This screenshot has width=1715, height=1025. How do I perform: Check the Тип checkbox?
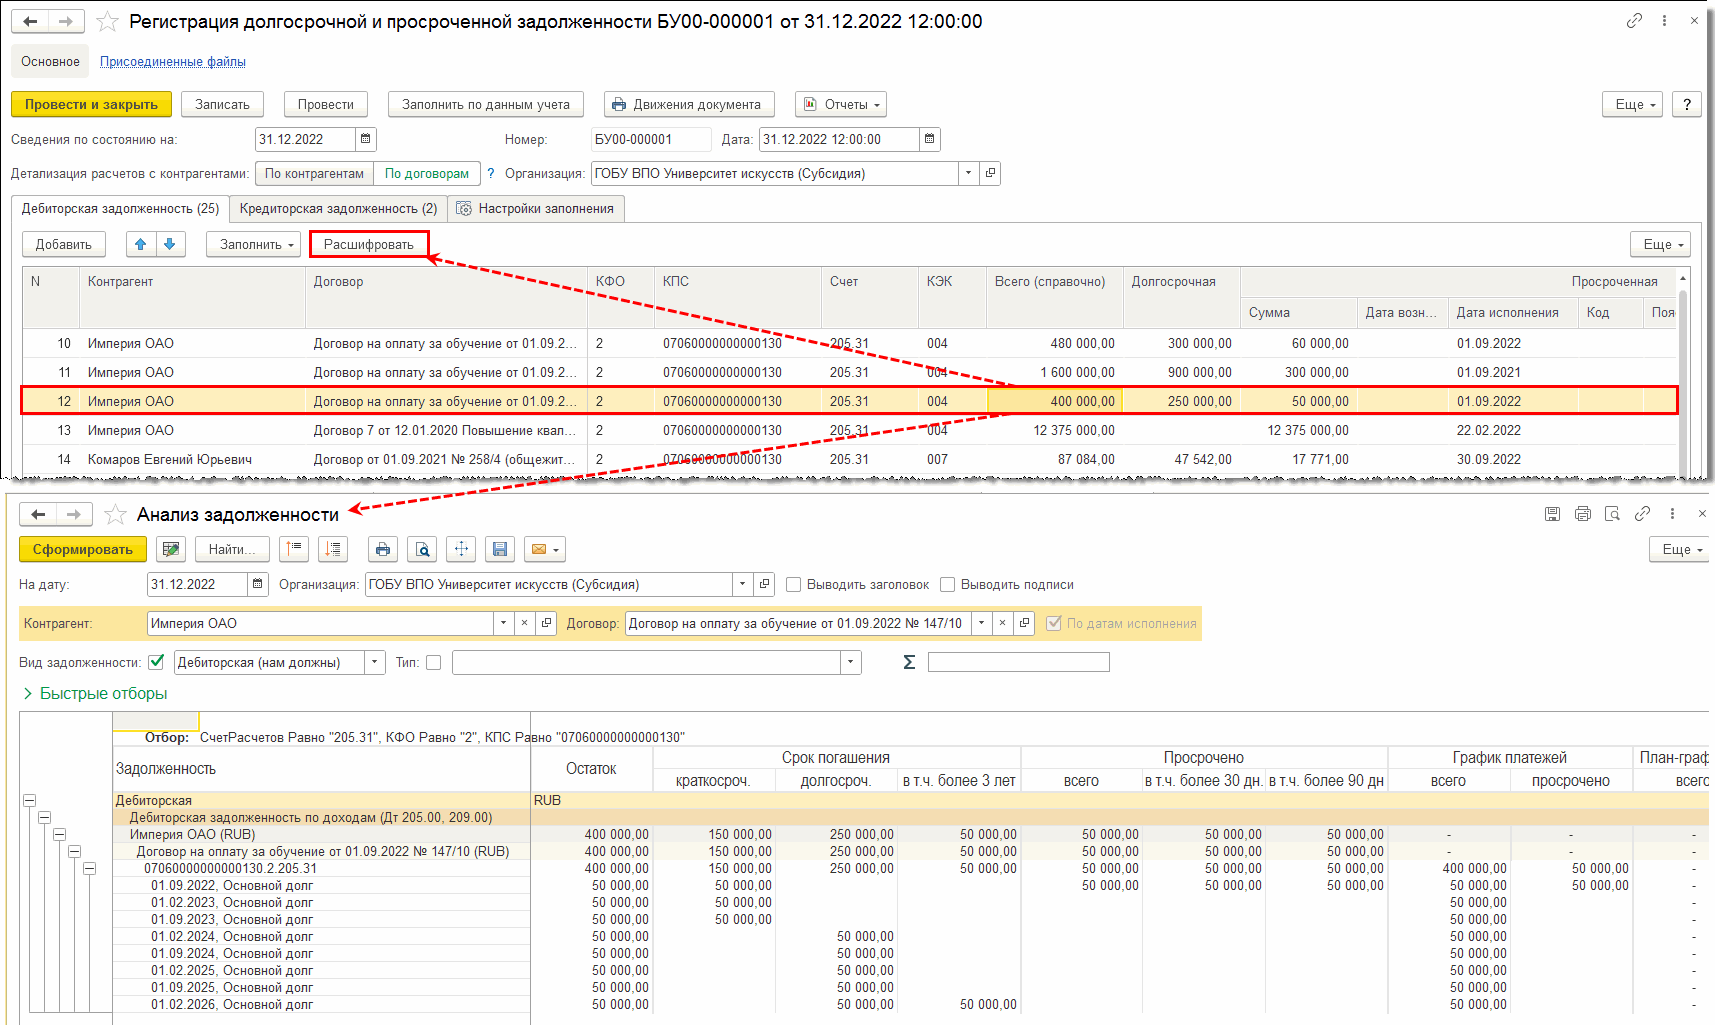coord(433,662)
